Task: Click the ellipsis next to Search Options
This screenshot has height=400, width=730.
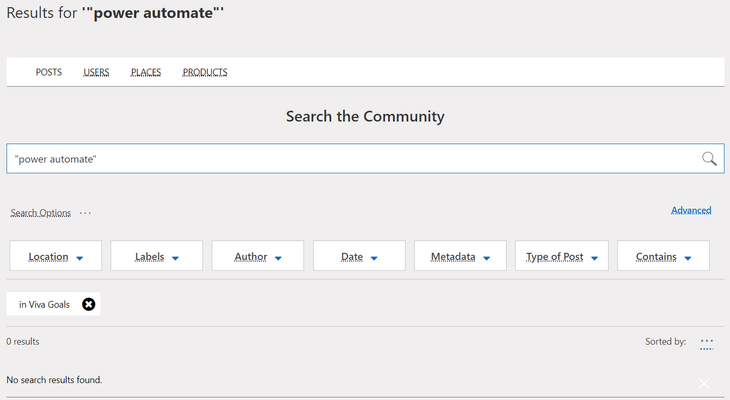Action: click(85, 213)
